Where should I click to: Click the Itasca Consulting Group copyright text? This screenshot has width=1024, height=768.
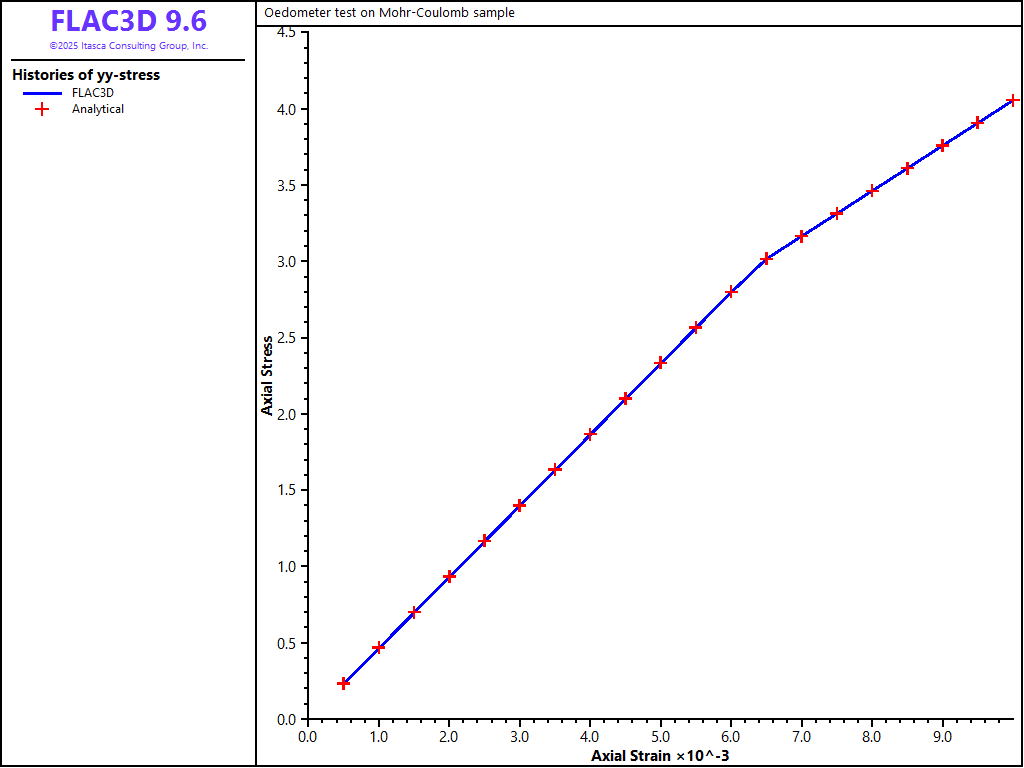pyautogui.click(x=128, y=46)
